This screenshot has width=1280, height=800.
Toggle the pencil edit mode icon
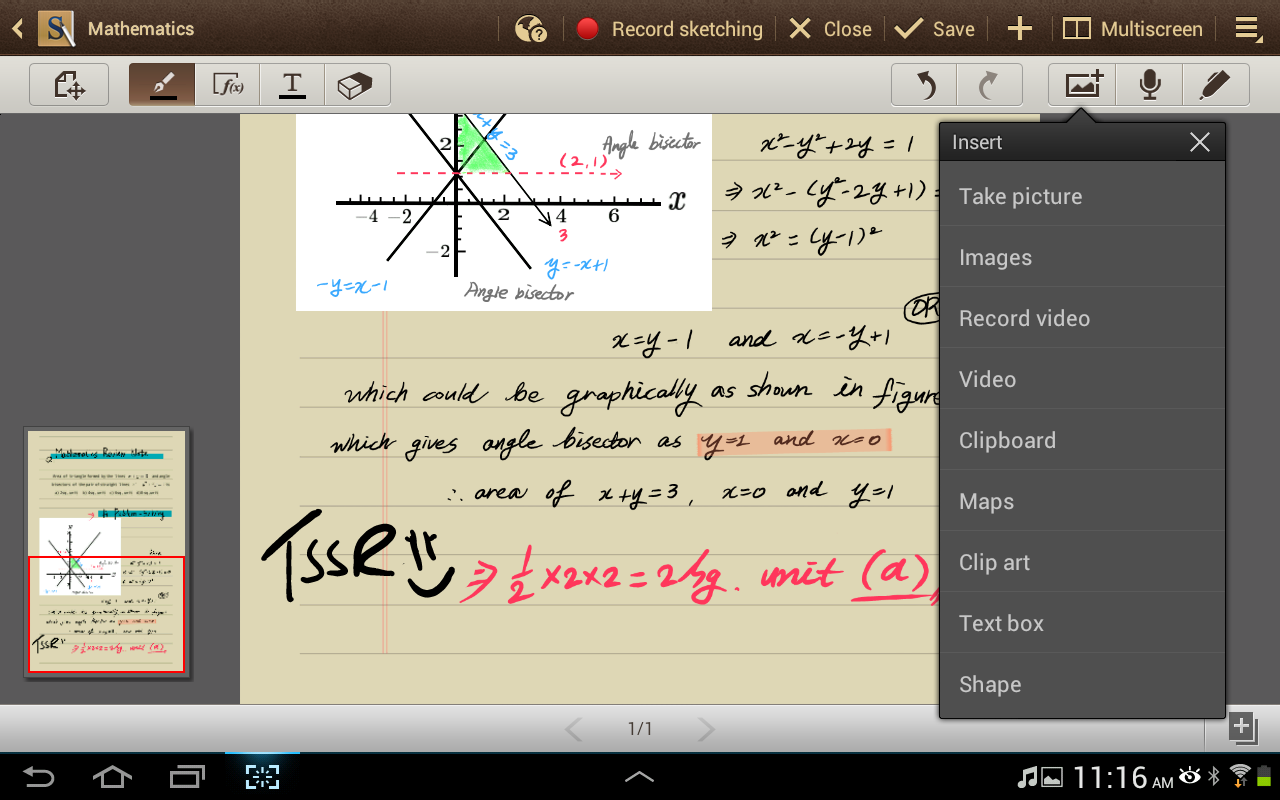tap(1214, 85)
